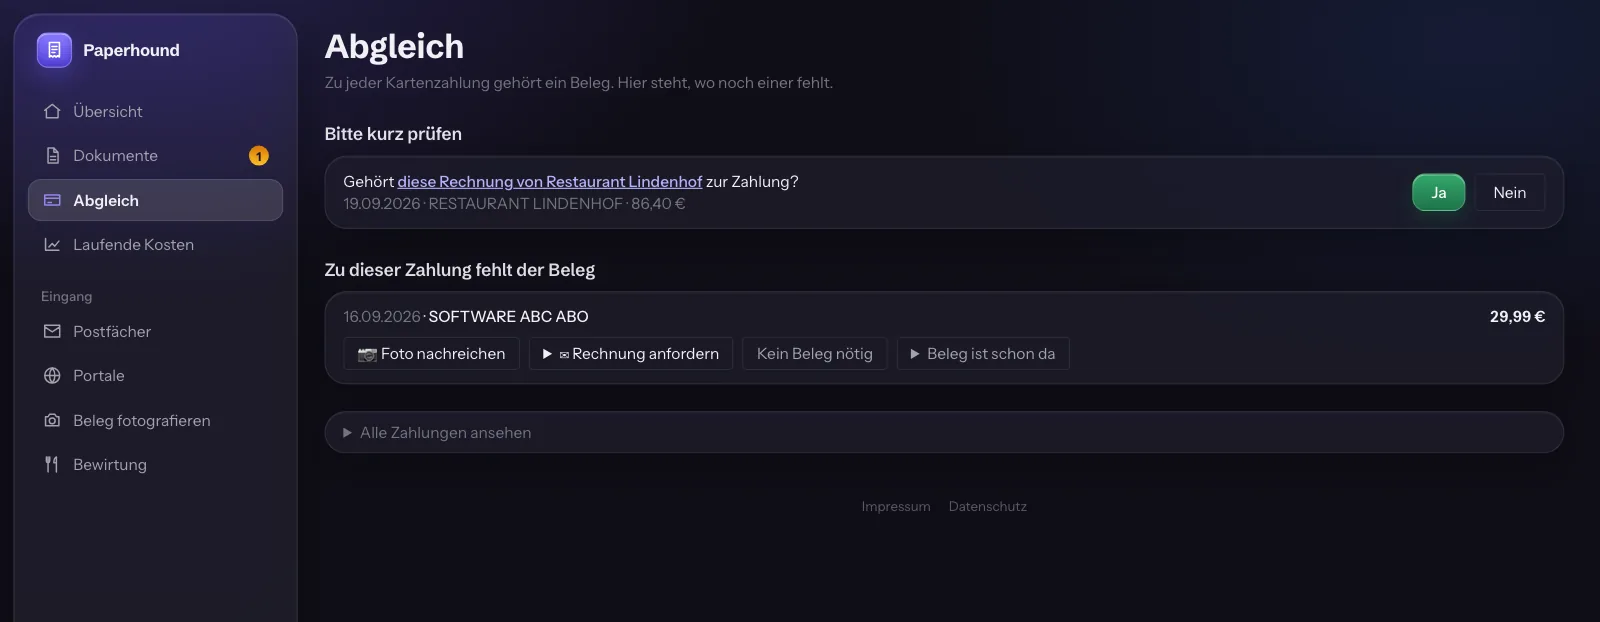This screenshot has width=1600, height=622.
Task: Click the Beleg fotografieren camera icon
Action: (52, 420)
